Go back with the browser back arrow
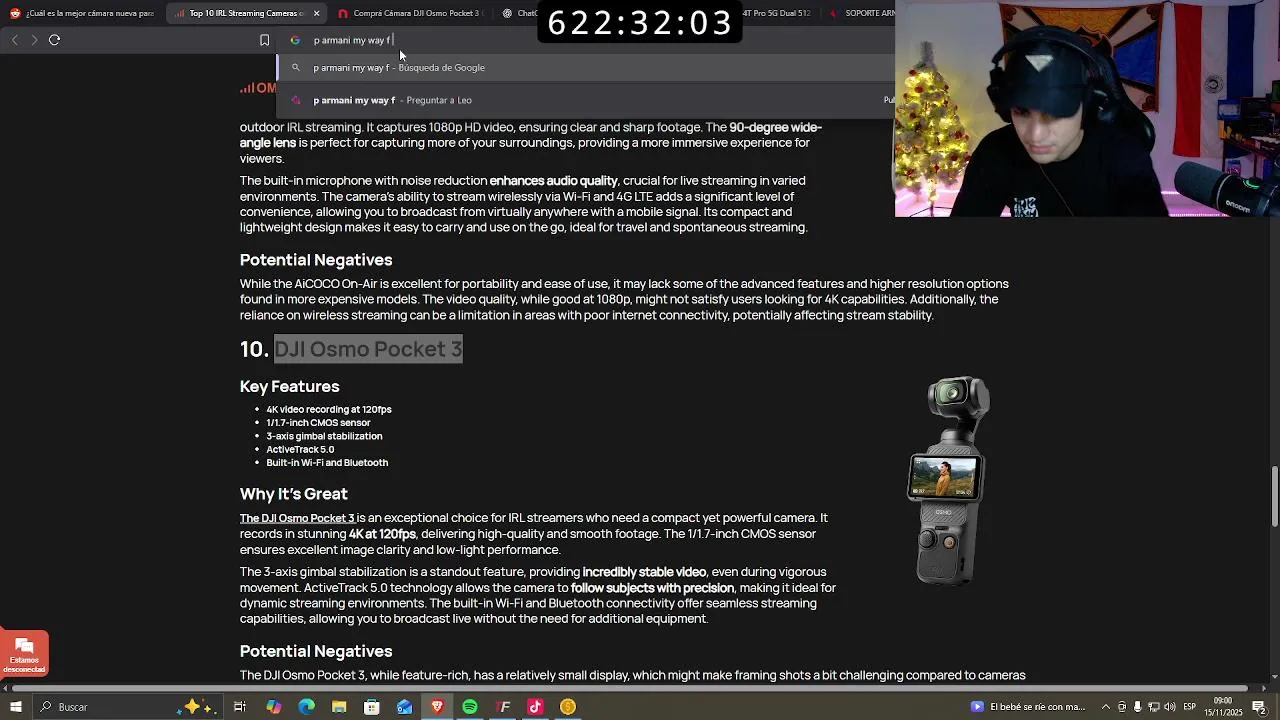The image size is (1280, 720). point(14,40)
